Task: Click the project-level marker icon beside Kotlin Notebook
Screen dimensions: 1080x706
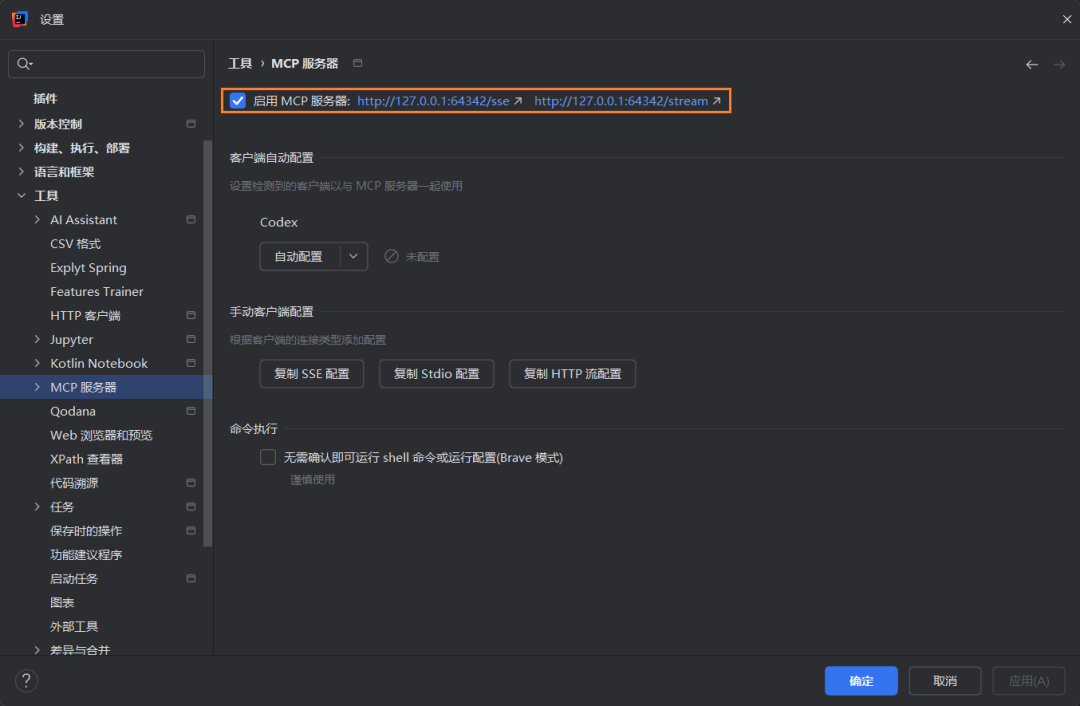Action: click(191, 363)
